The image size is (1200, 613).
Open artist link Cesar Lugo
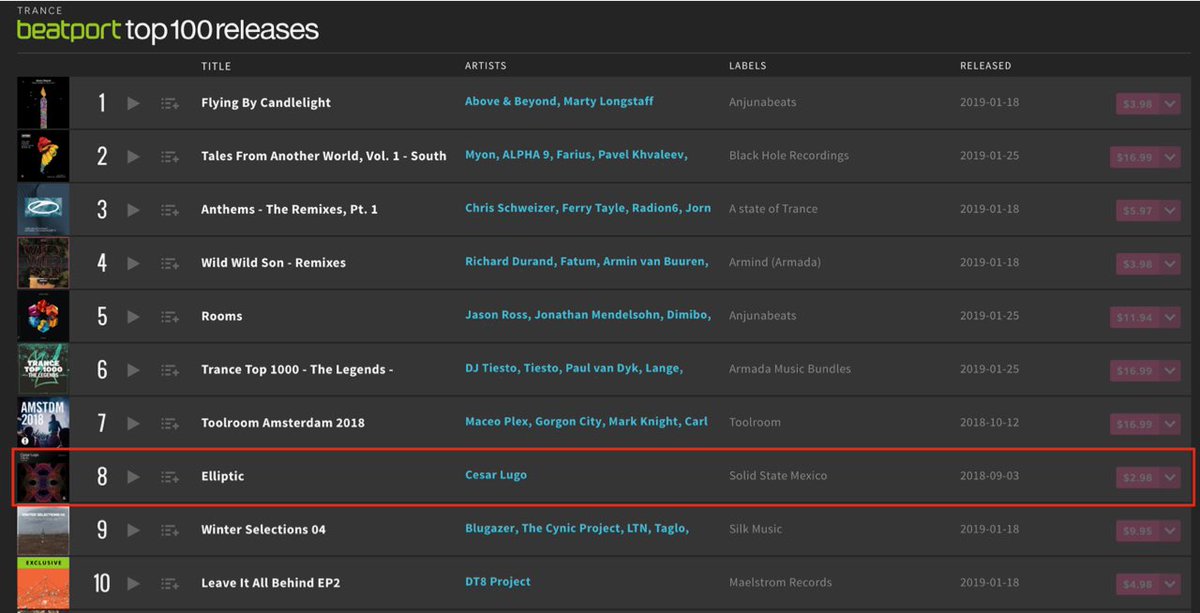click(496, 475)
